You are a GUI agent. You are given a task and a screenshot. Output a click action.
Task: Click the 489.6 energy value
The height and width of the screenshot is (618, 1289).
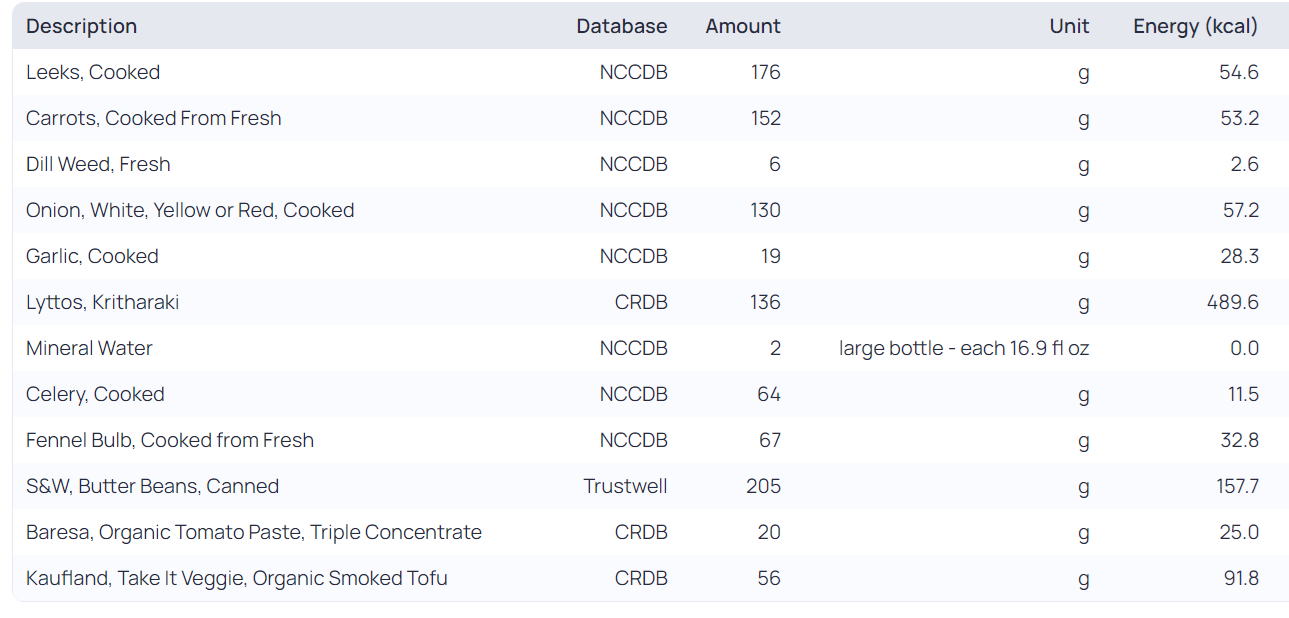click(x=1232, y=302)
